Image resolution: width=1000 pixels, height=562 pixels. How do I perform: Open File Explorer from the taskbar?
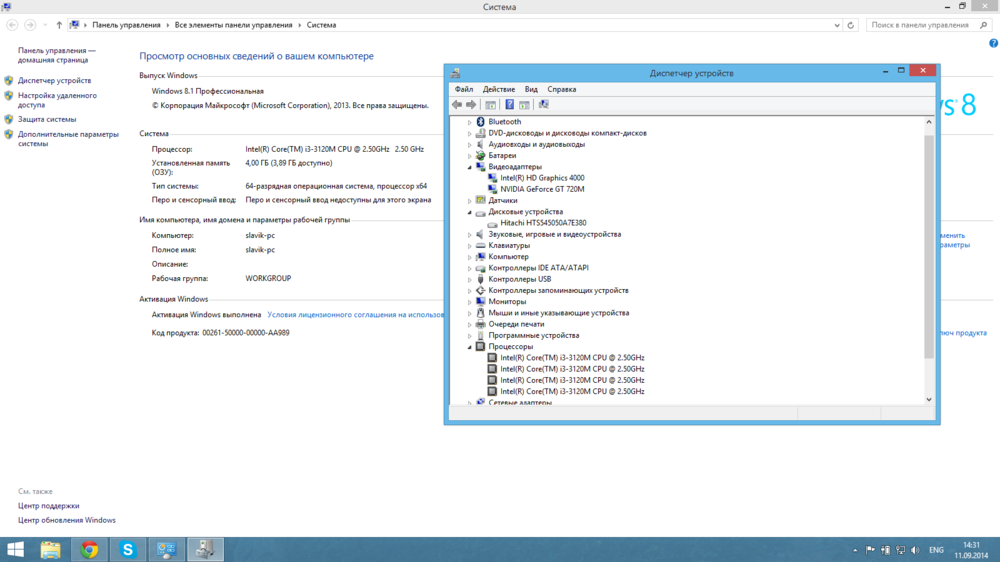point(50,549)
